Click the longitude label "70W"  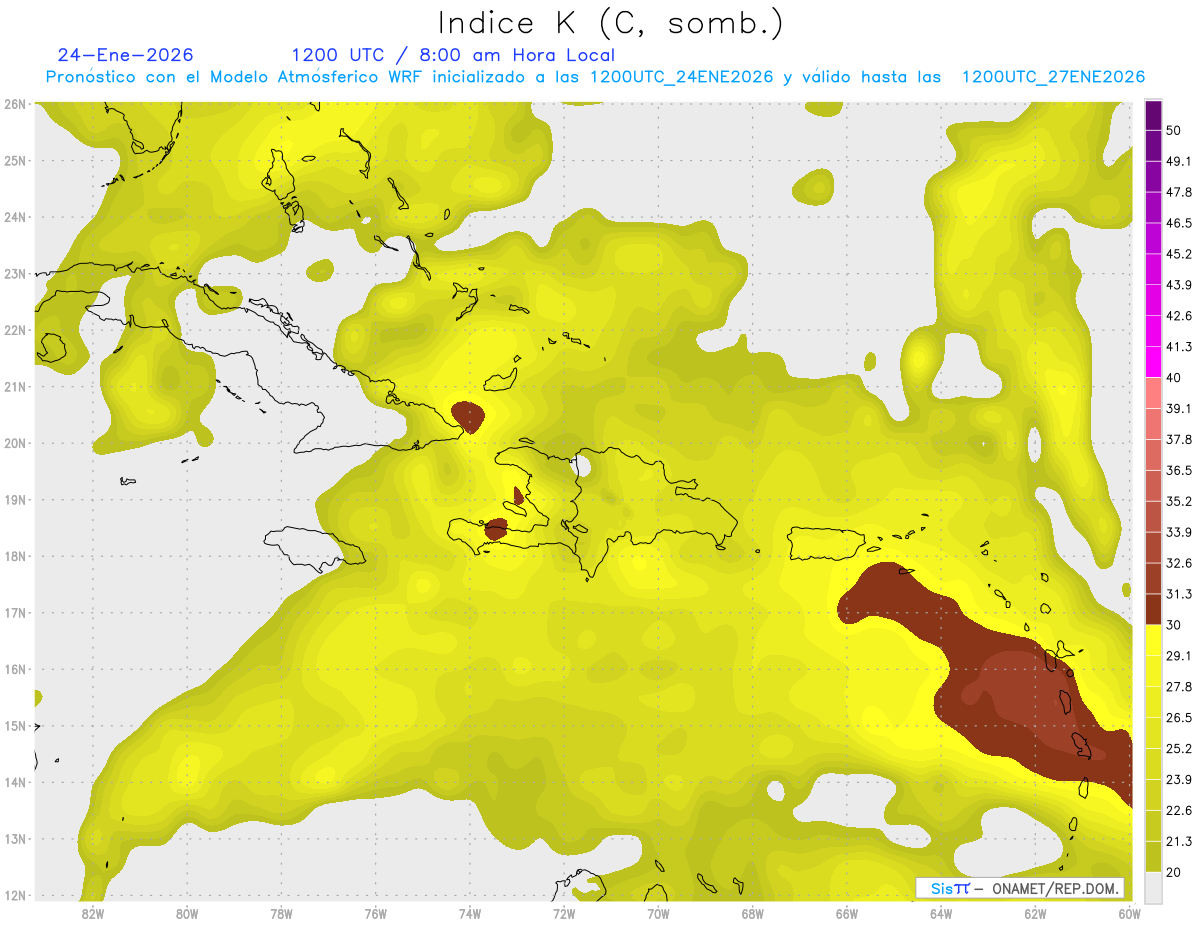(658, 913)
